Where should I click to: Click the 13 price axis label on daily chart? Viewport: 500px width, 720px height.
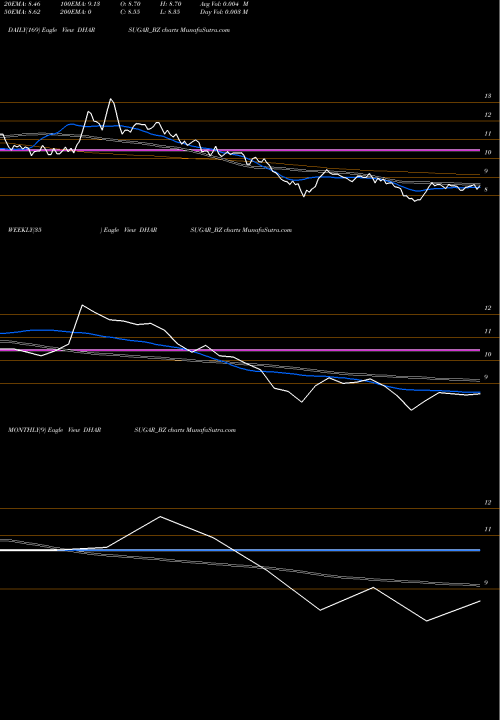(x=488, y=96)
